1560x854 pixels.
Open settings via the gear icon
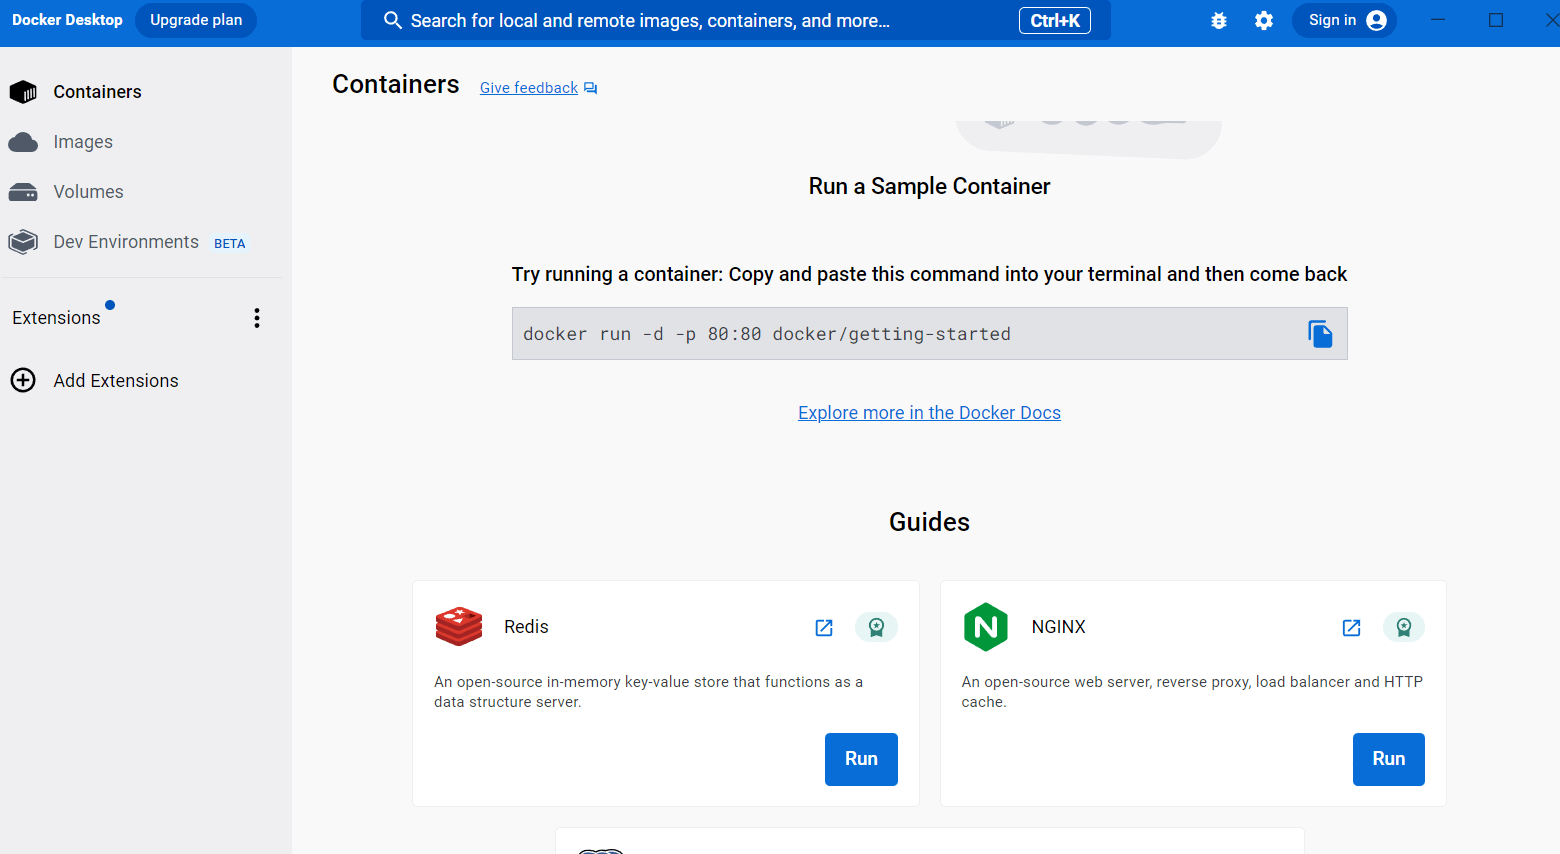coord(1264,20)
